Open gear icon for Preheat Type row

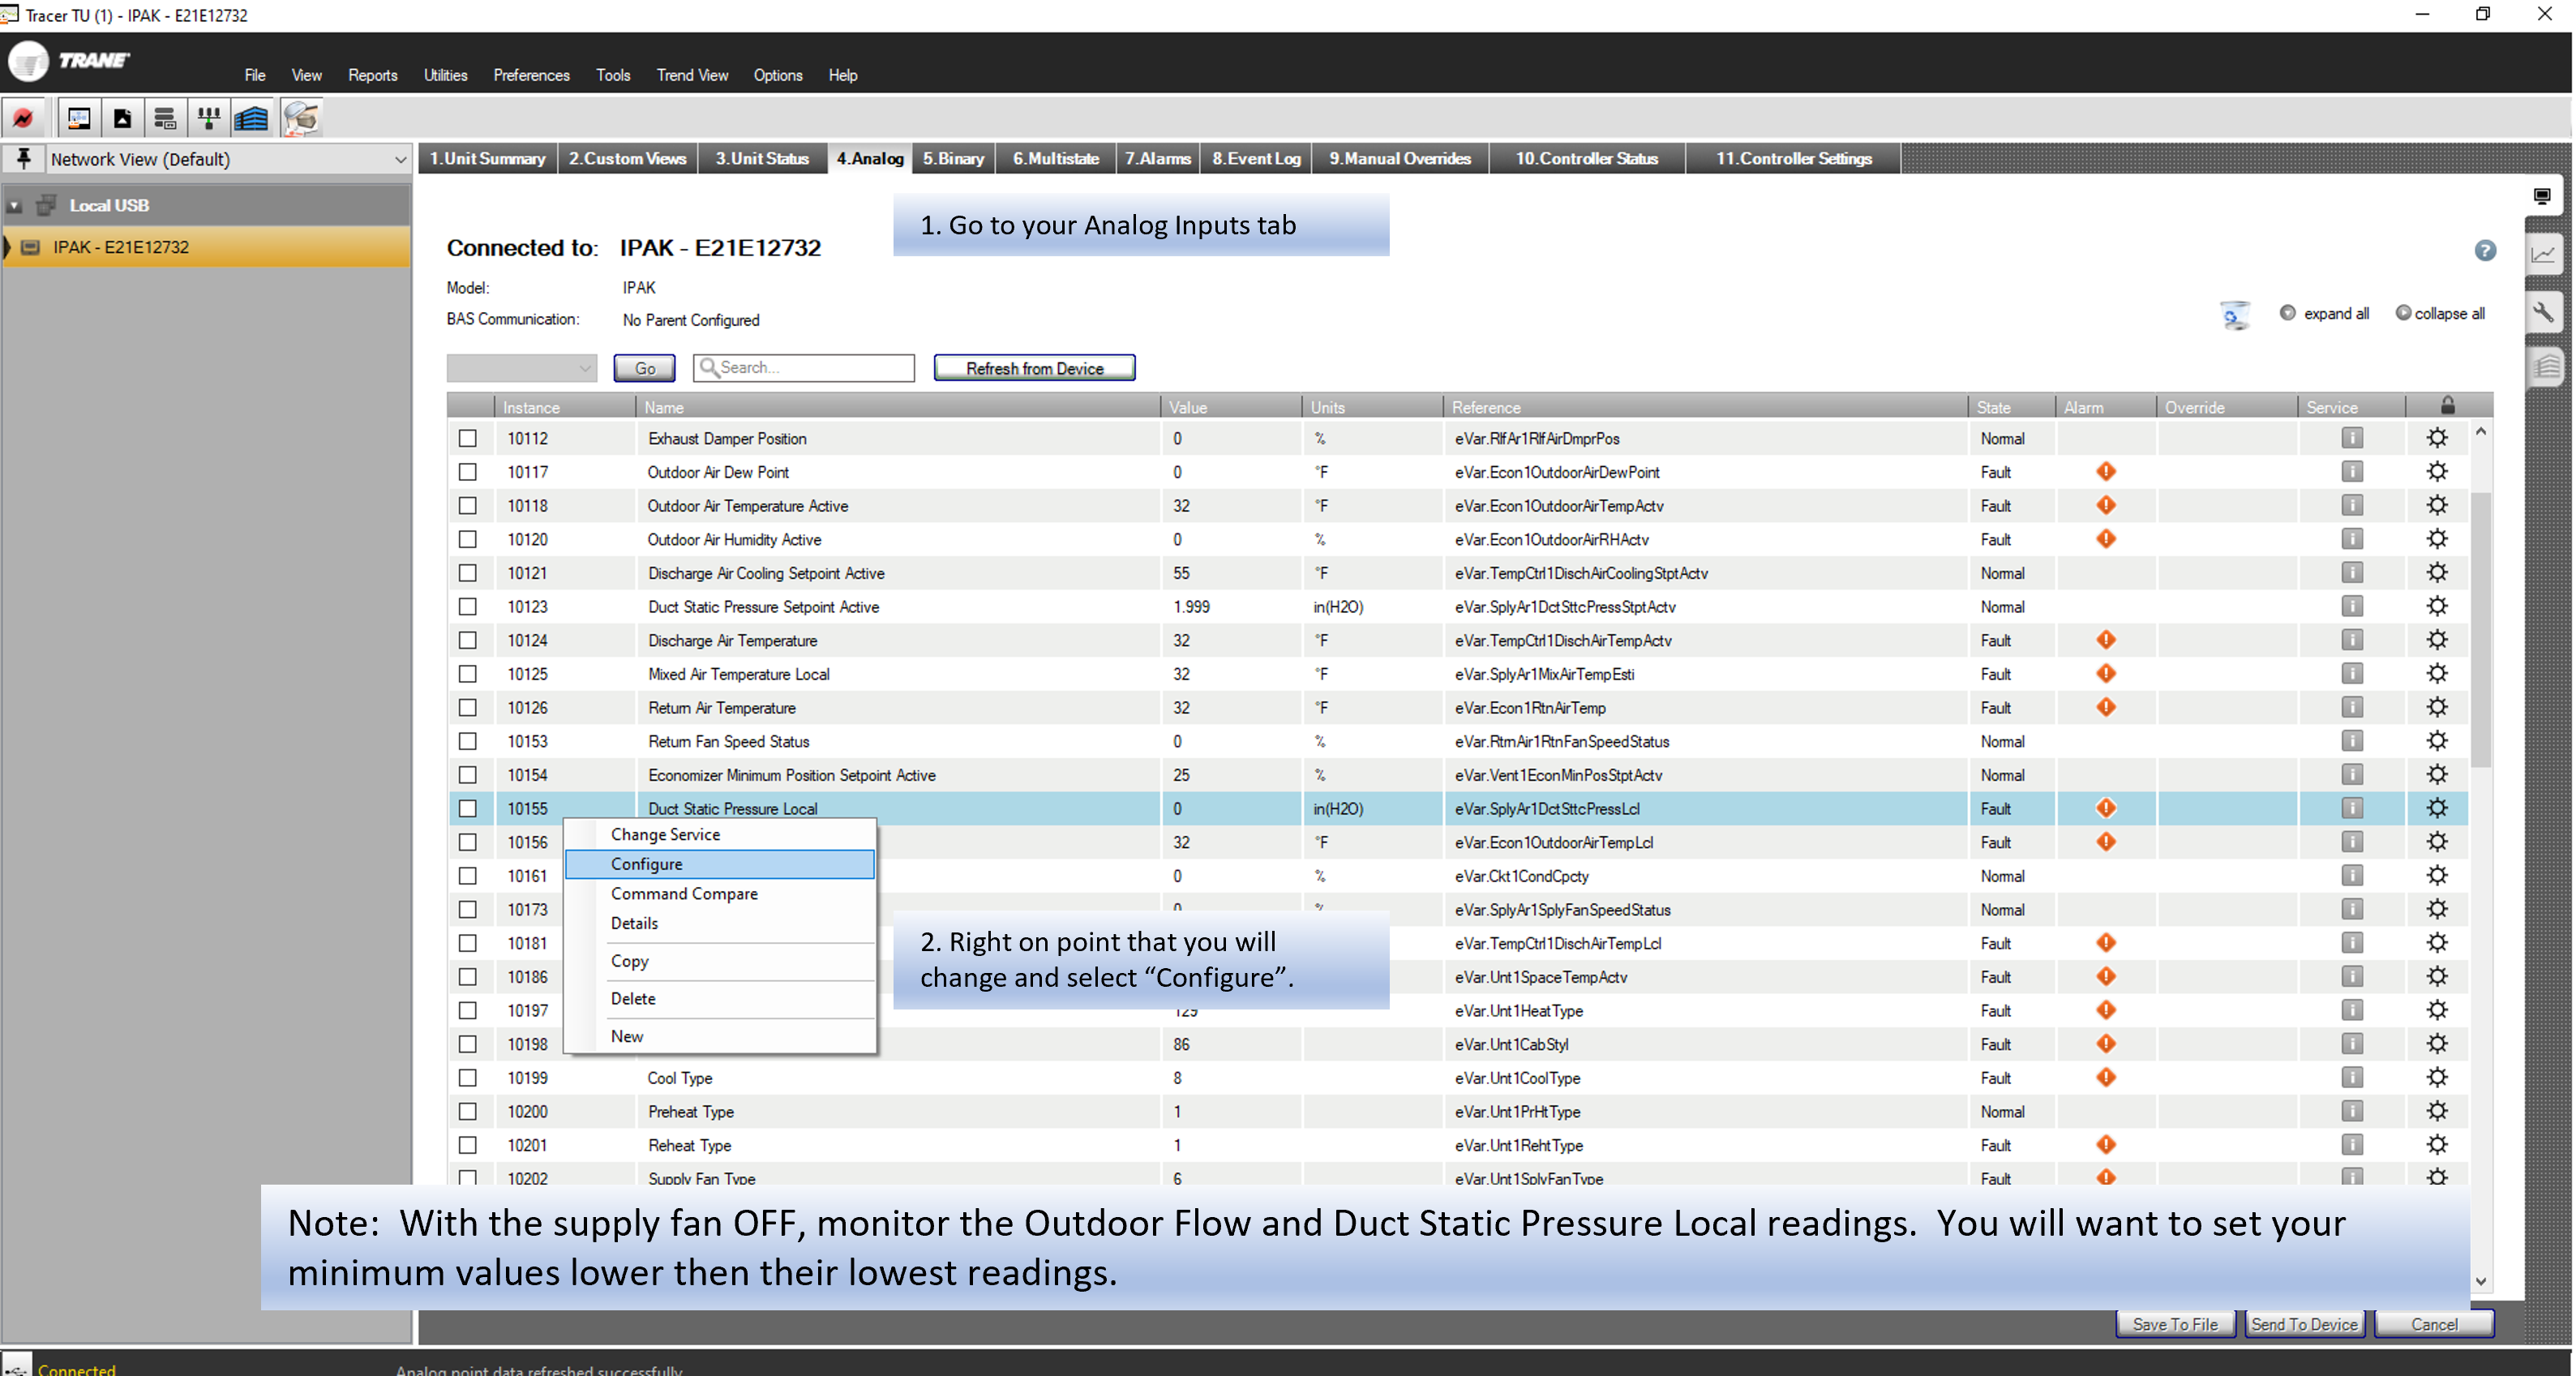pos(2437,1111)
